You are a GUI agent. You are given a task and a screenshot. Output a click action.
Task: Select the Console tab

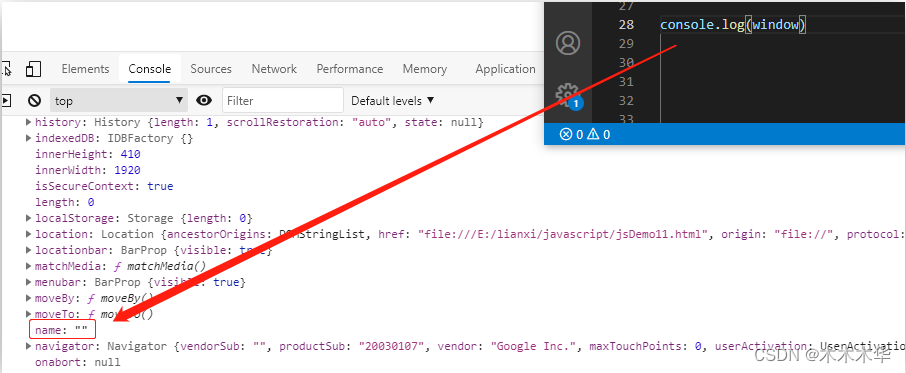tap(150, 69)
